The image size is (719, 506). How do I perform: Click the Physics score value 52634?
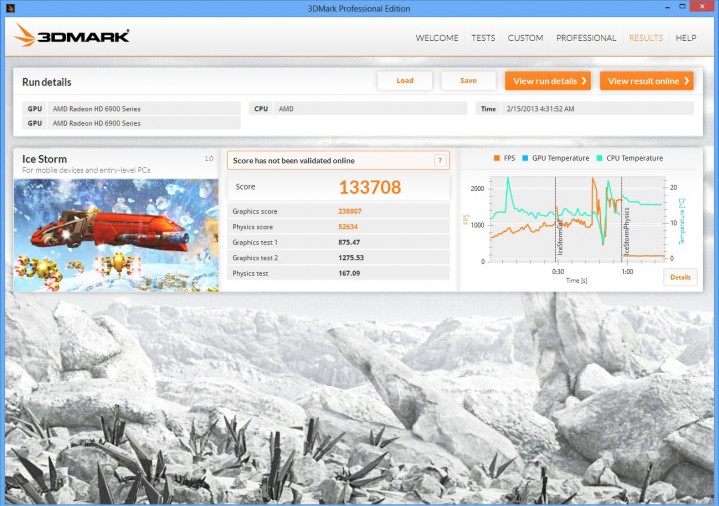click(348, 227)
